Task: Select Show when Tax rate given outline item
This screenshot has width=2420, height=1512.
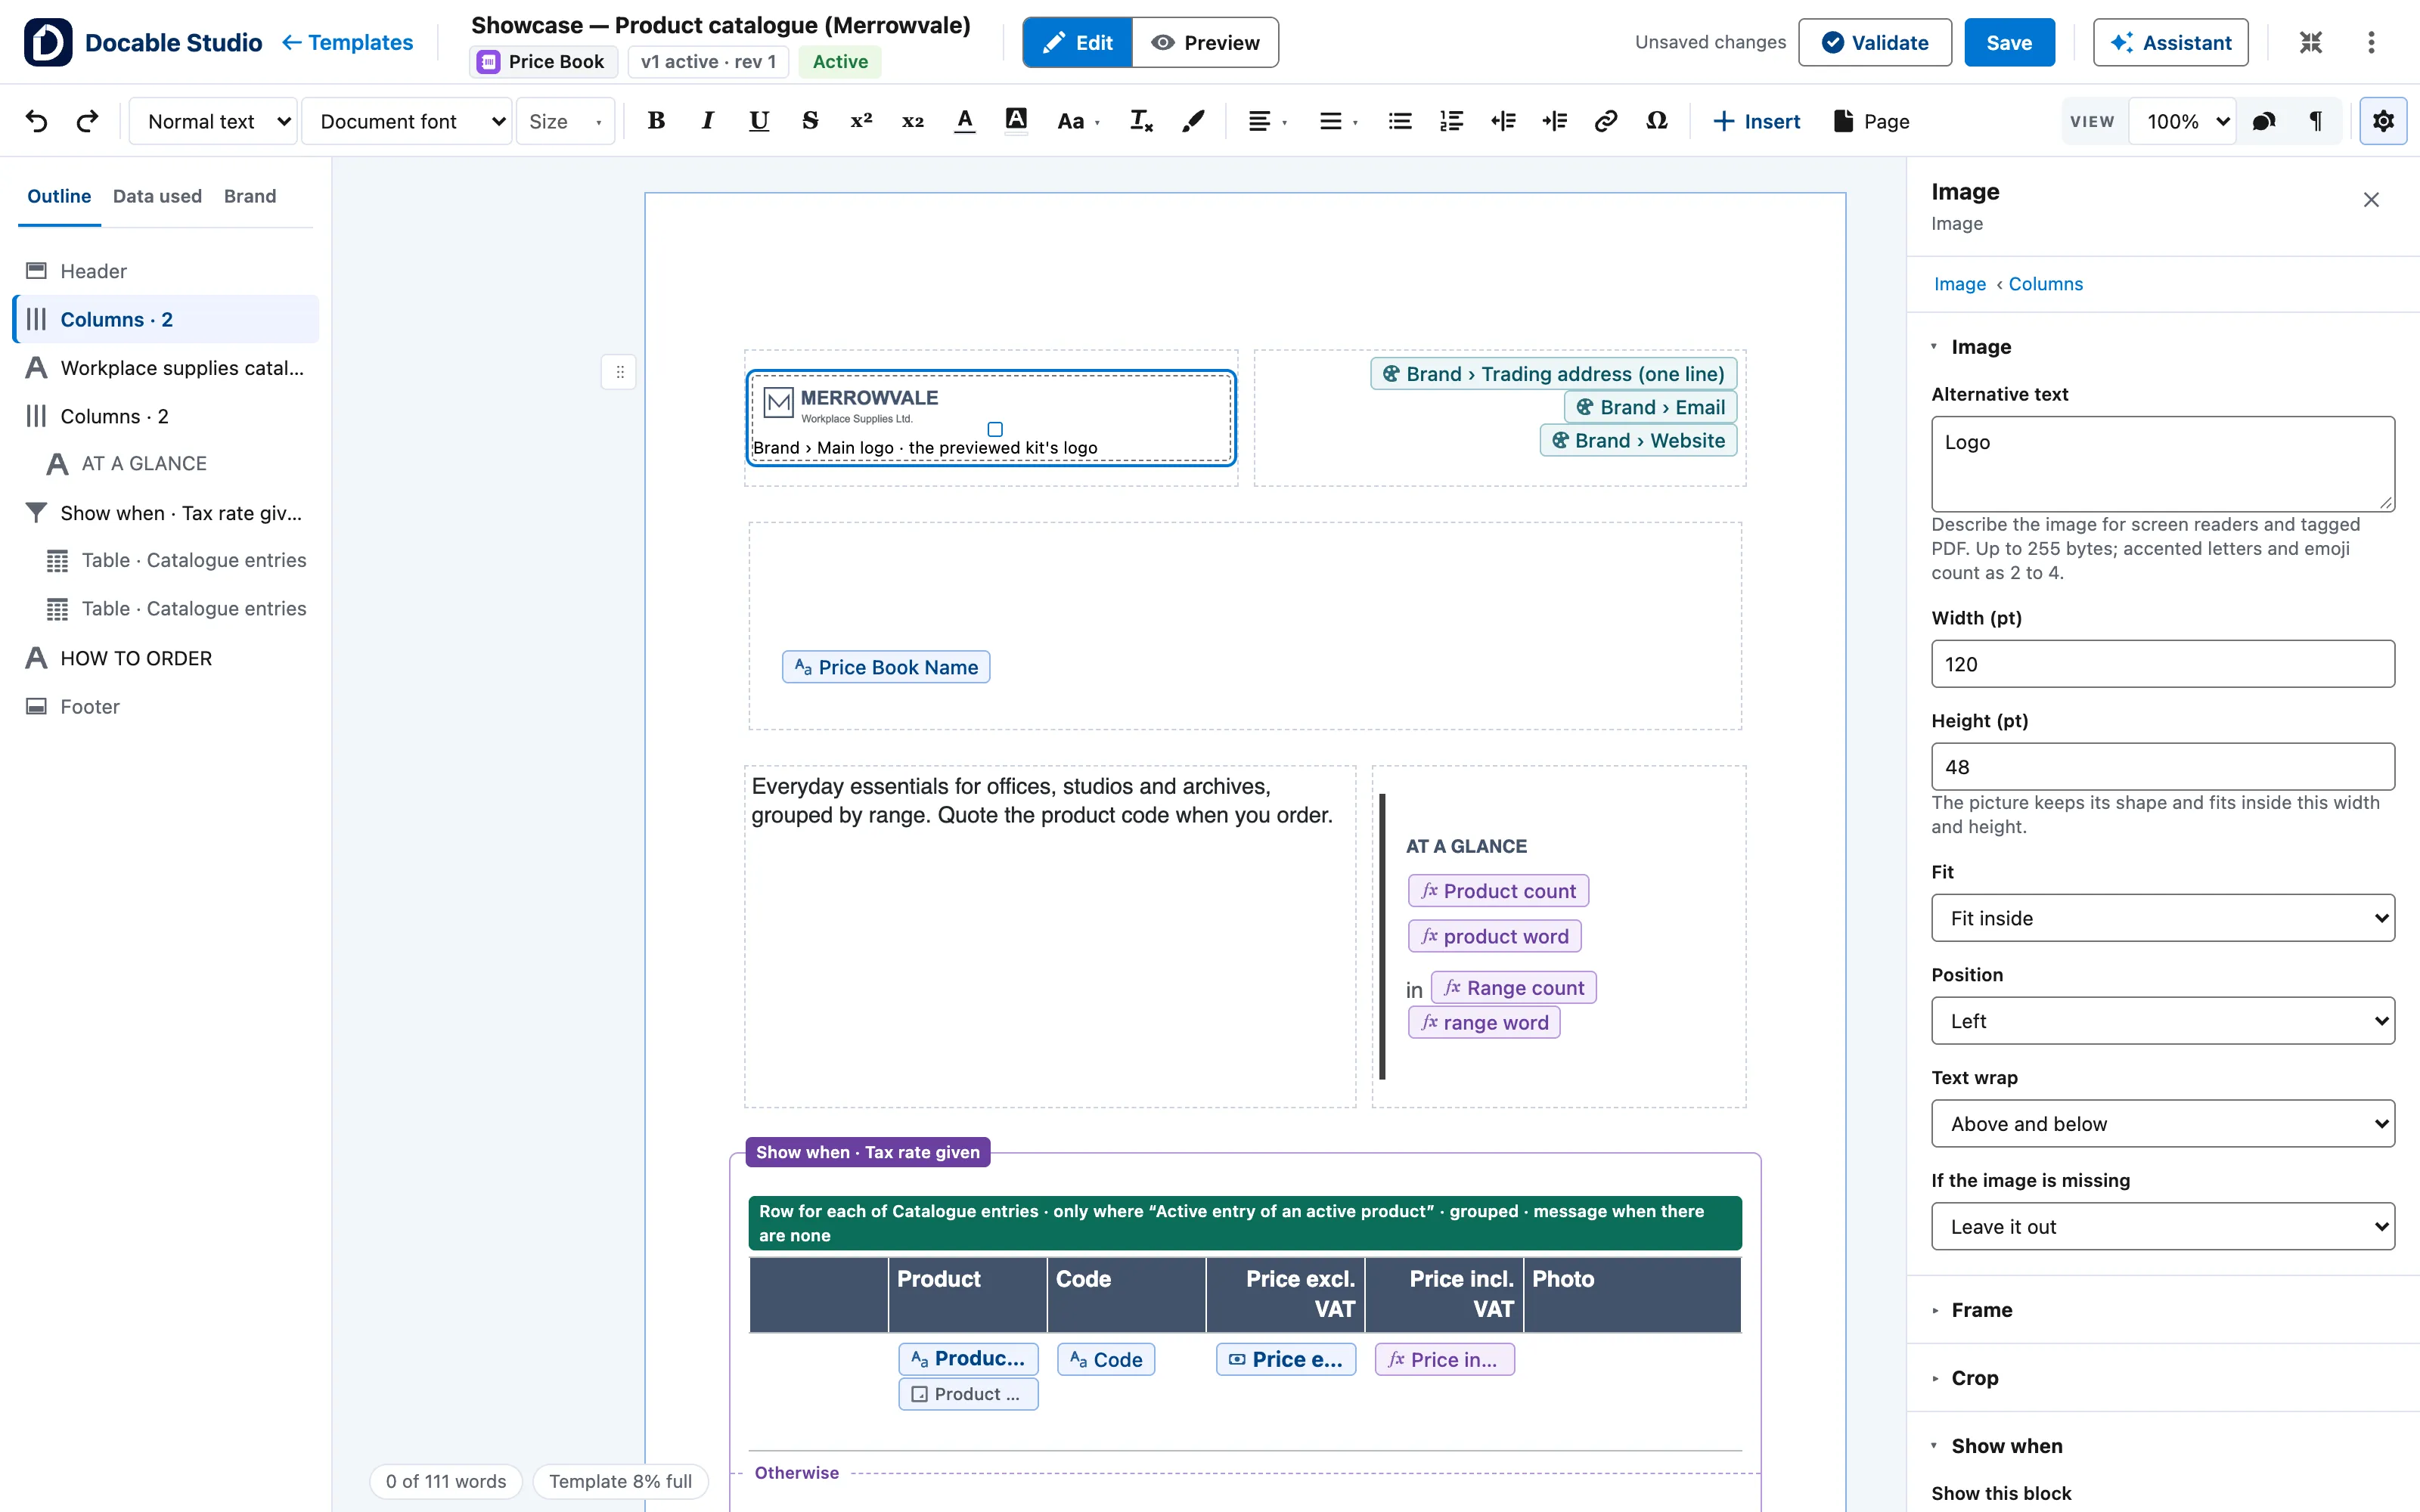Action: pyautogui.click(x=166, y=513)
